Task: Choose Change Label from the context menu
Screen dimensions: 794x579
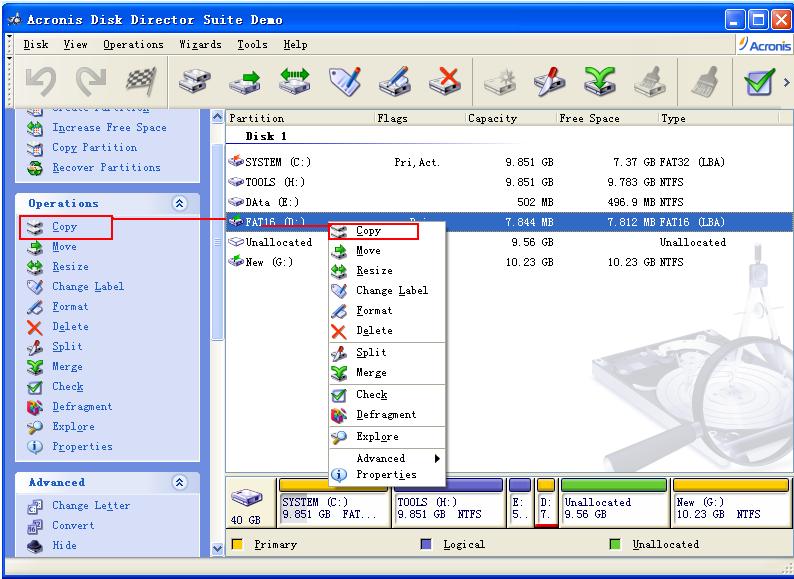Action: pyautogui.click(x=387, y=290)
